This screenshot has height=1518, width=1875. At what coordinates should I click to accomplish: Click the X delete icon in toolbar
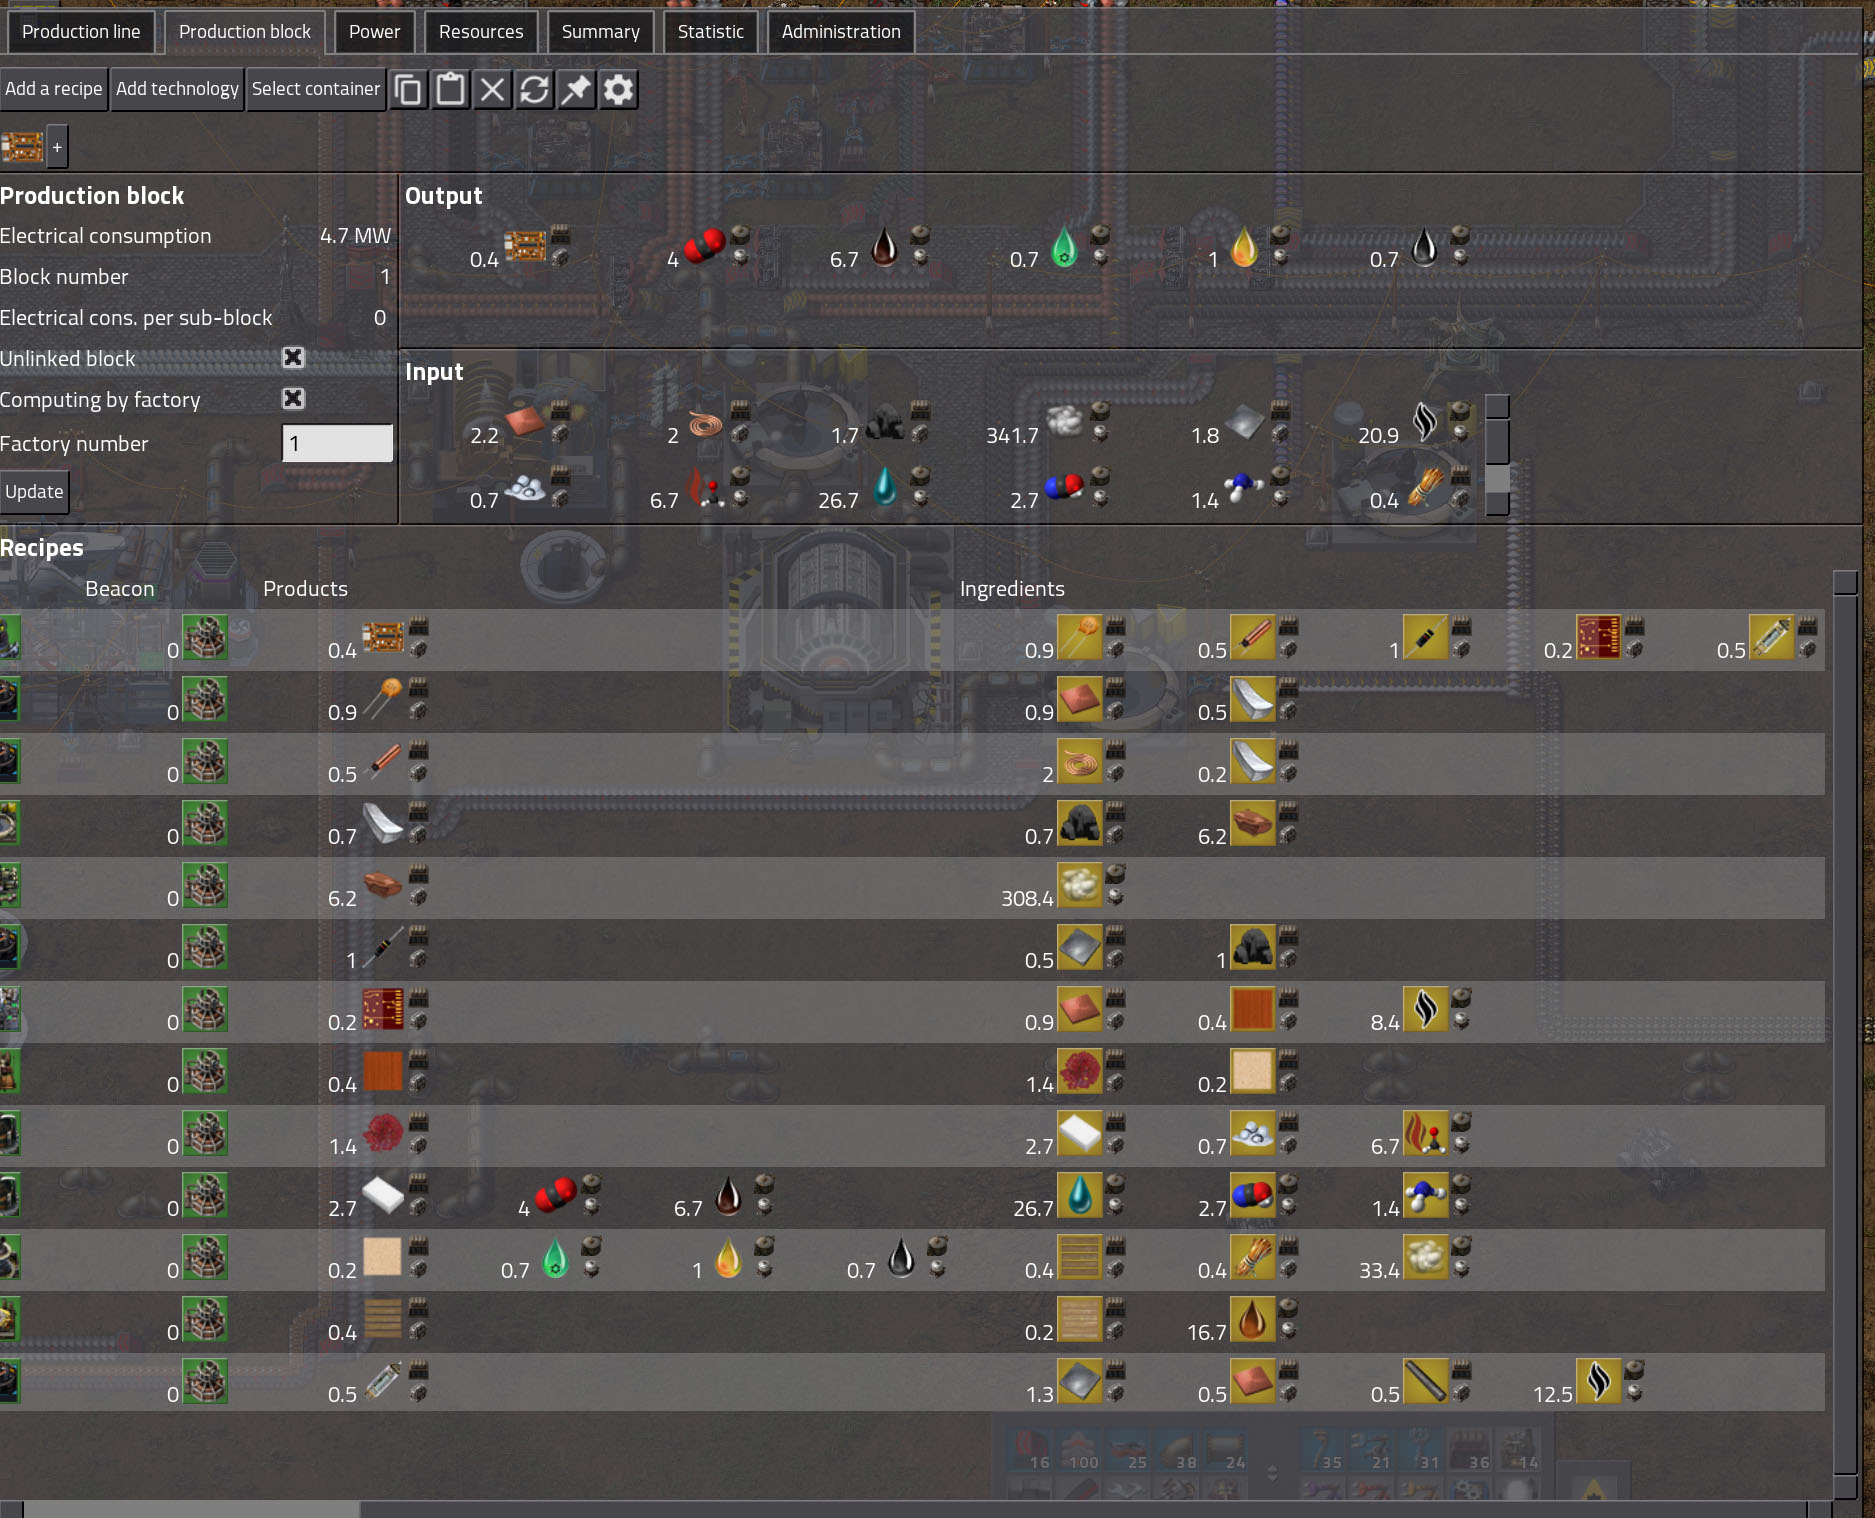point(492,90)
